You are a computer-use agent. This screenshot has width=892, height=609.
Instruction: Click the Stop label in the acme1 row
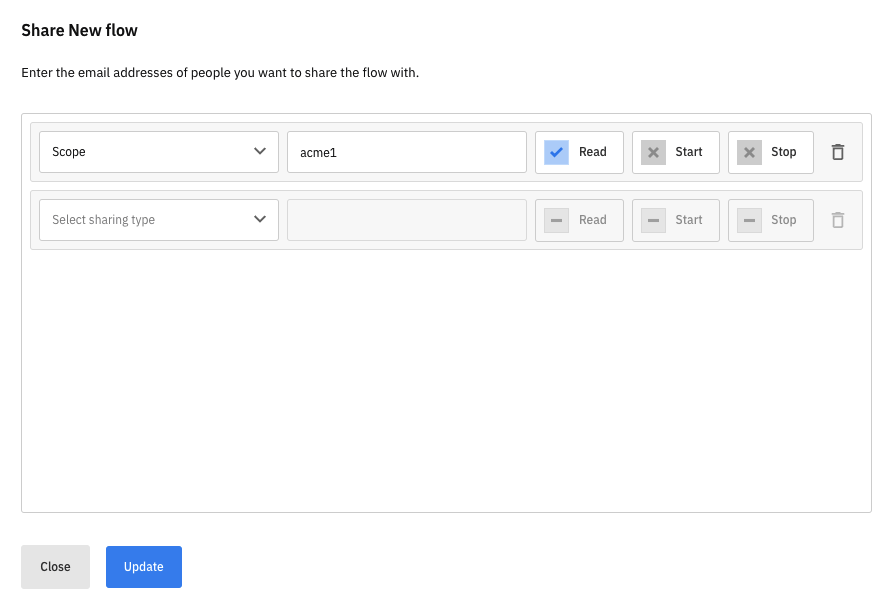[784, 152]
